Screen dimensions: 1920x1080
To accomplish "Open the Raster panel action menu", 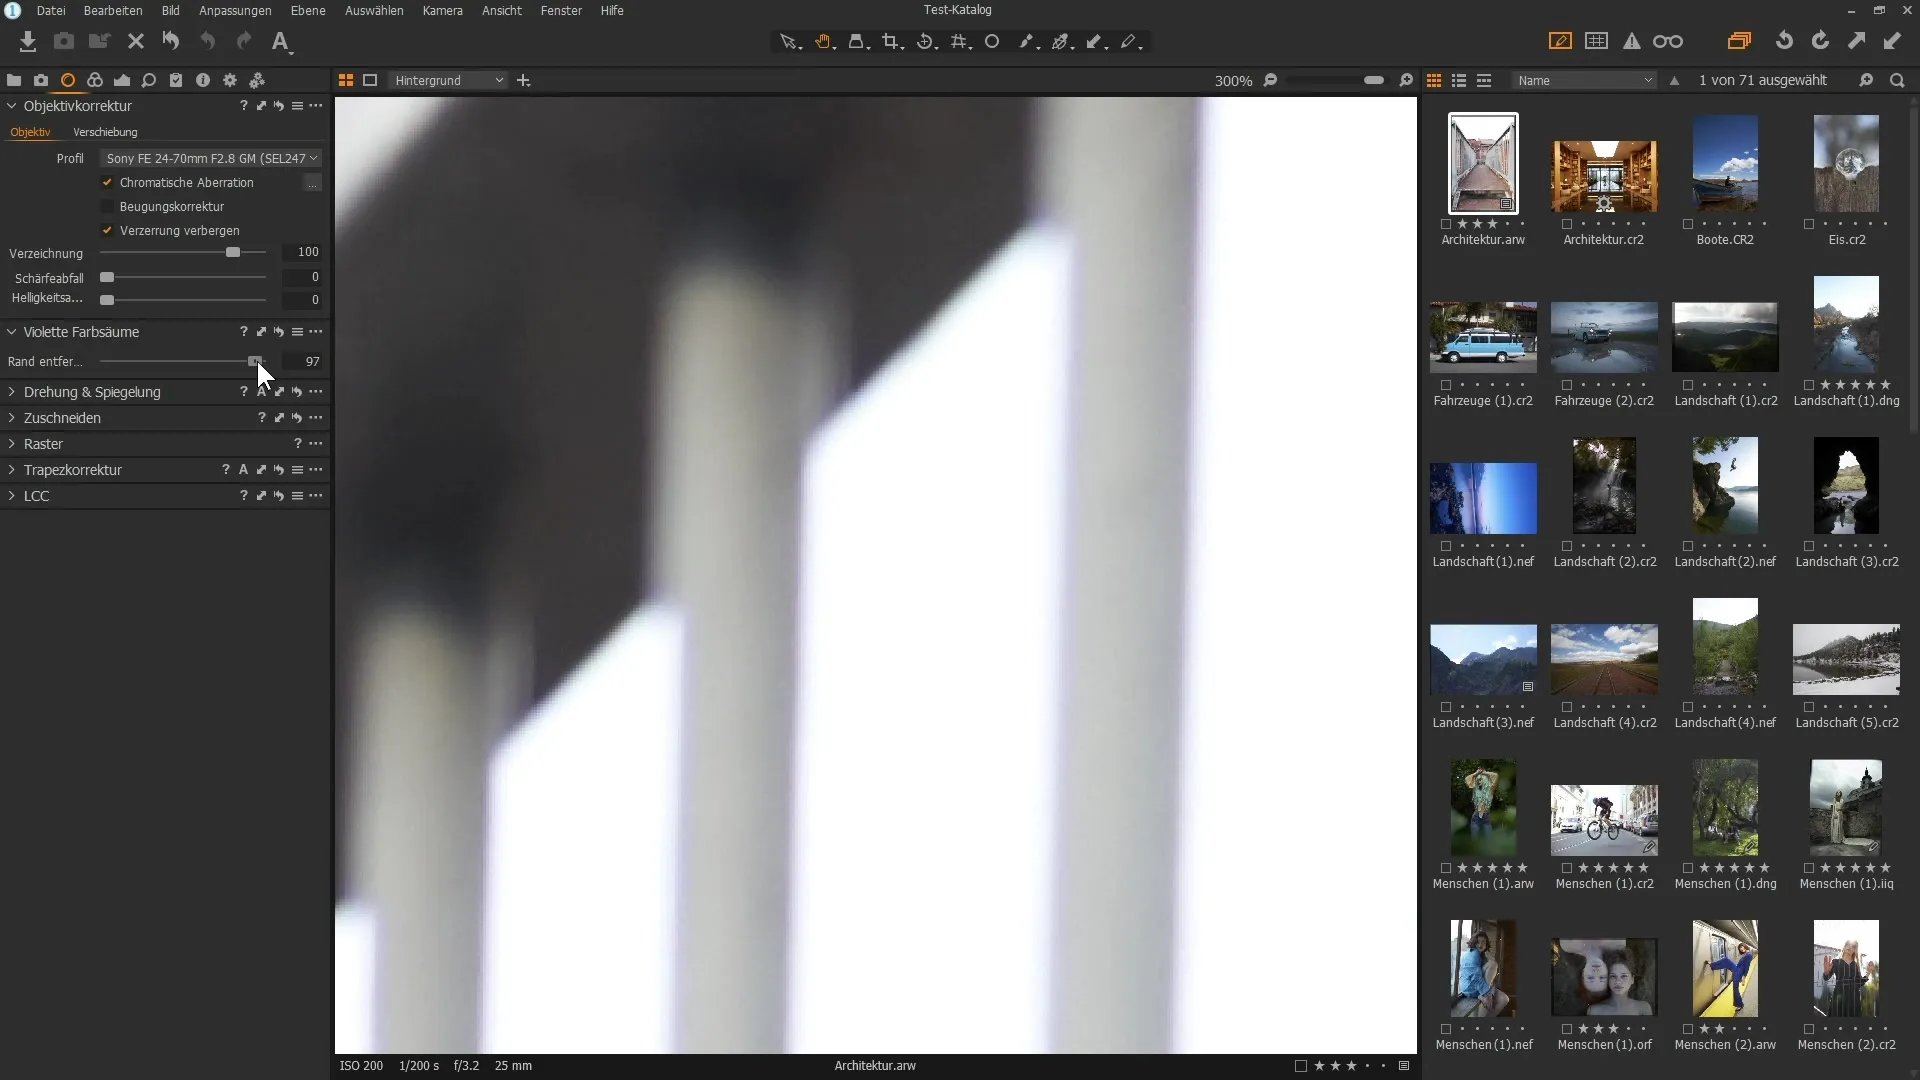I will pos(316,444).
